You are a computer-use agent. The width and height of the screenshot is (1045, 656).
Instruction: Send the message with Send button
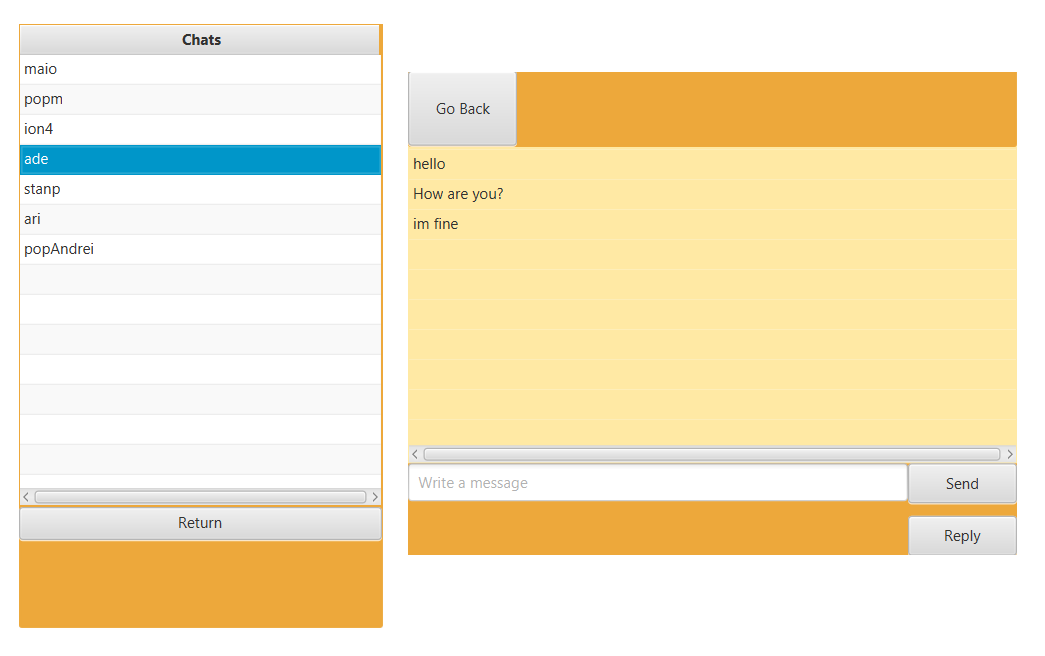[x=962, y=483]
